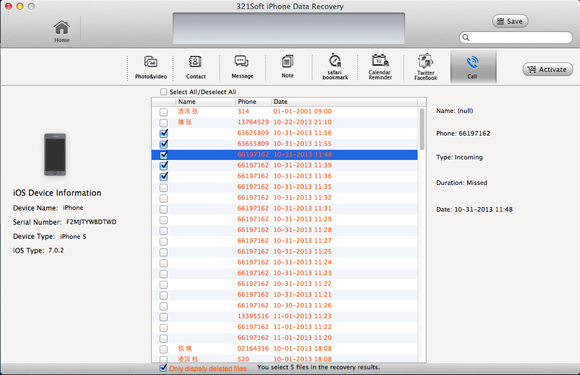This screenshot has width=580, height=375.
Task: Select call entry dated 10-30-2013 11:26
Action: 284,305
